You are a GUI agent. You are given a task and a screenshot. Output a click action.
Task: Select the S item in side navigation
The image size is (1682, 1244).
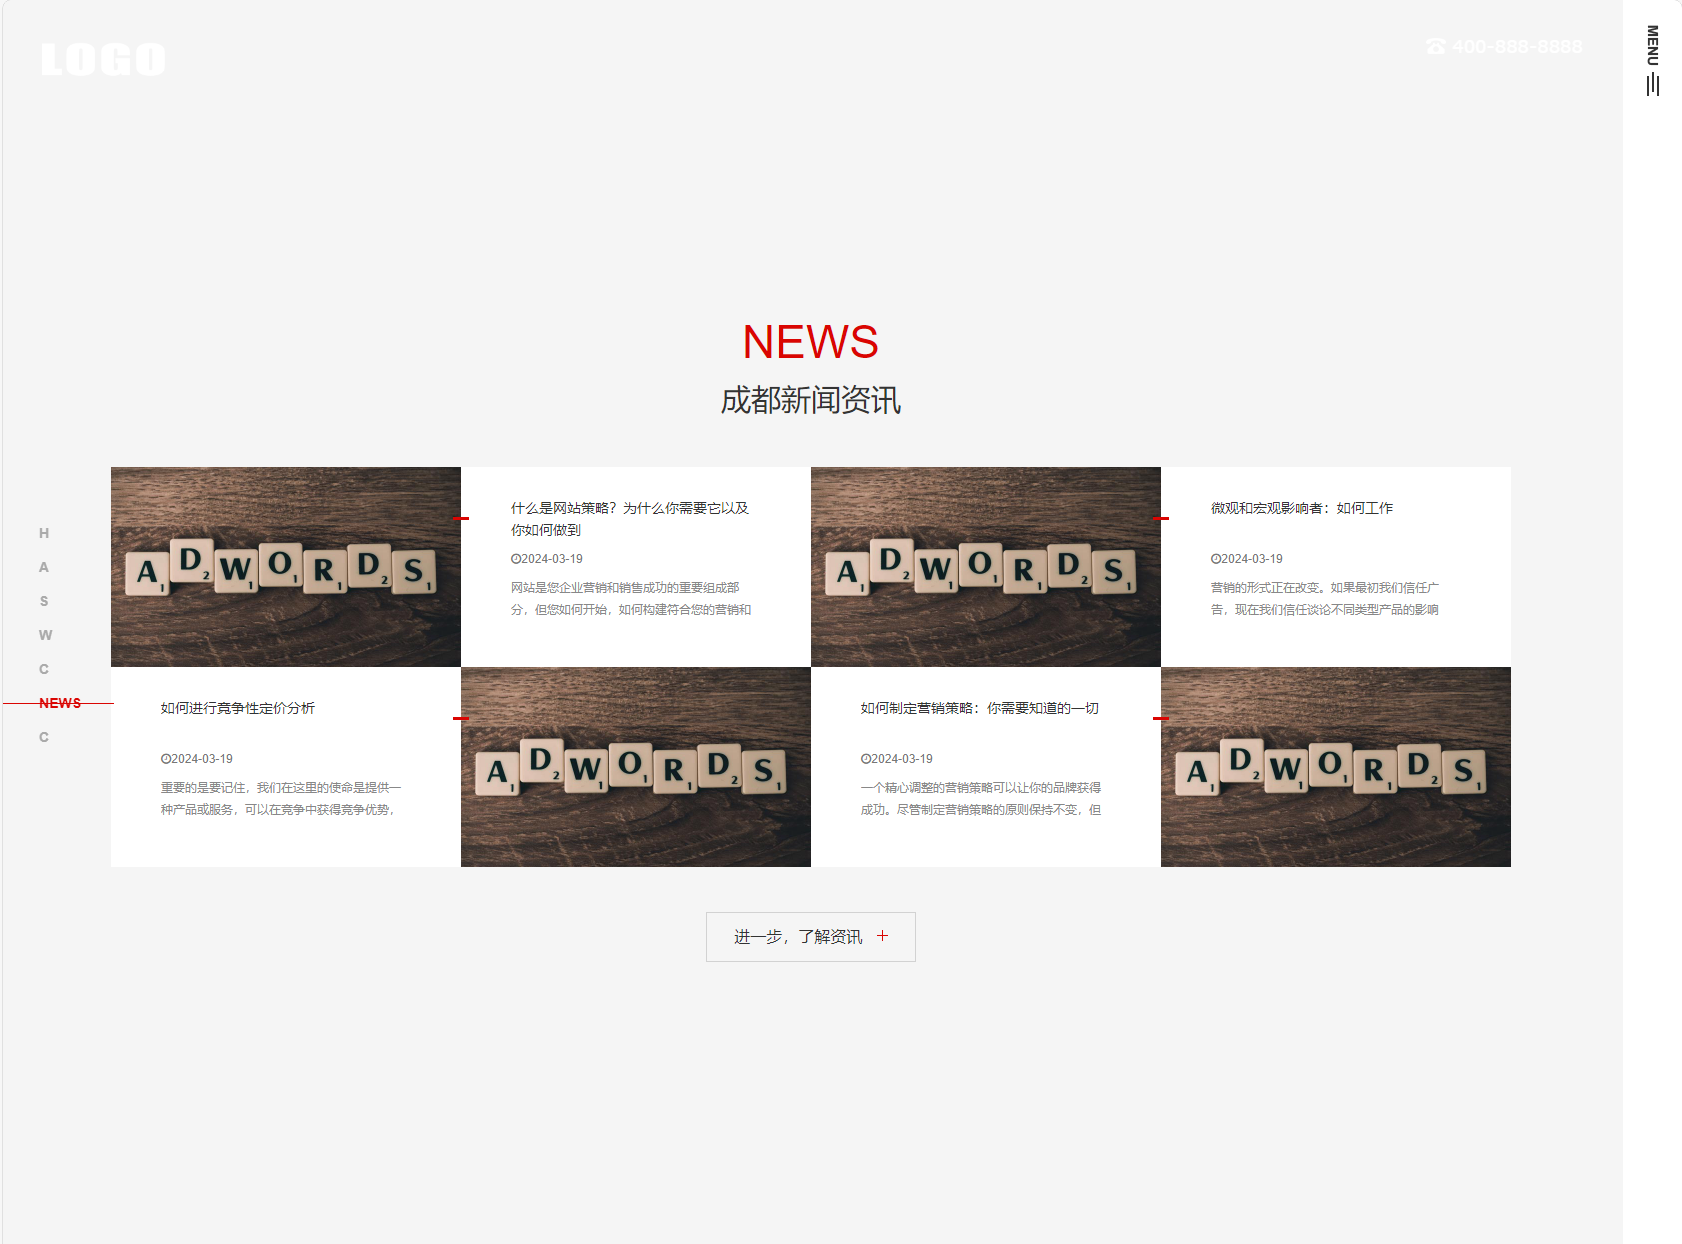(44, 601)
